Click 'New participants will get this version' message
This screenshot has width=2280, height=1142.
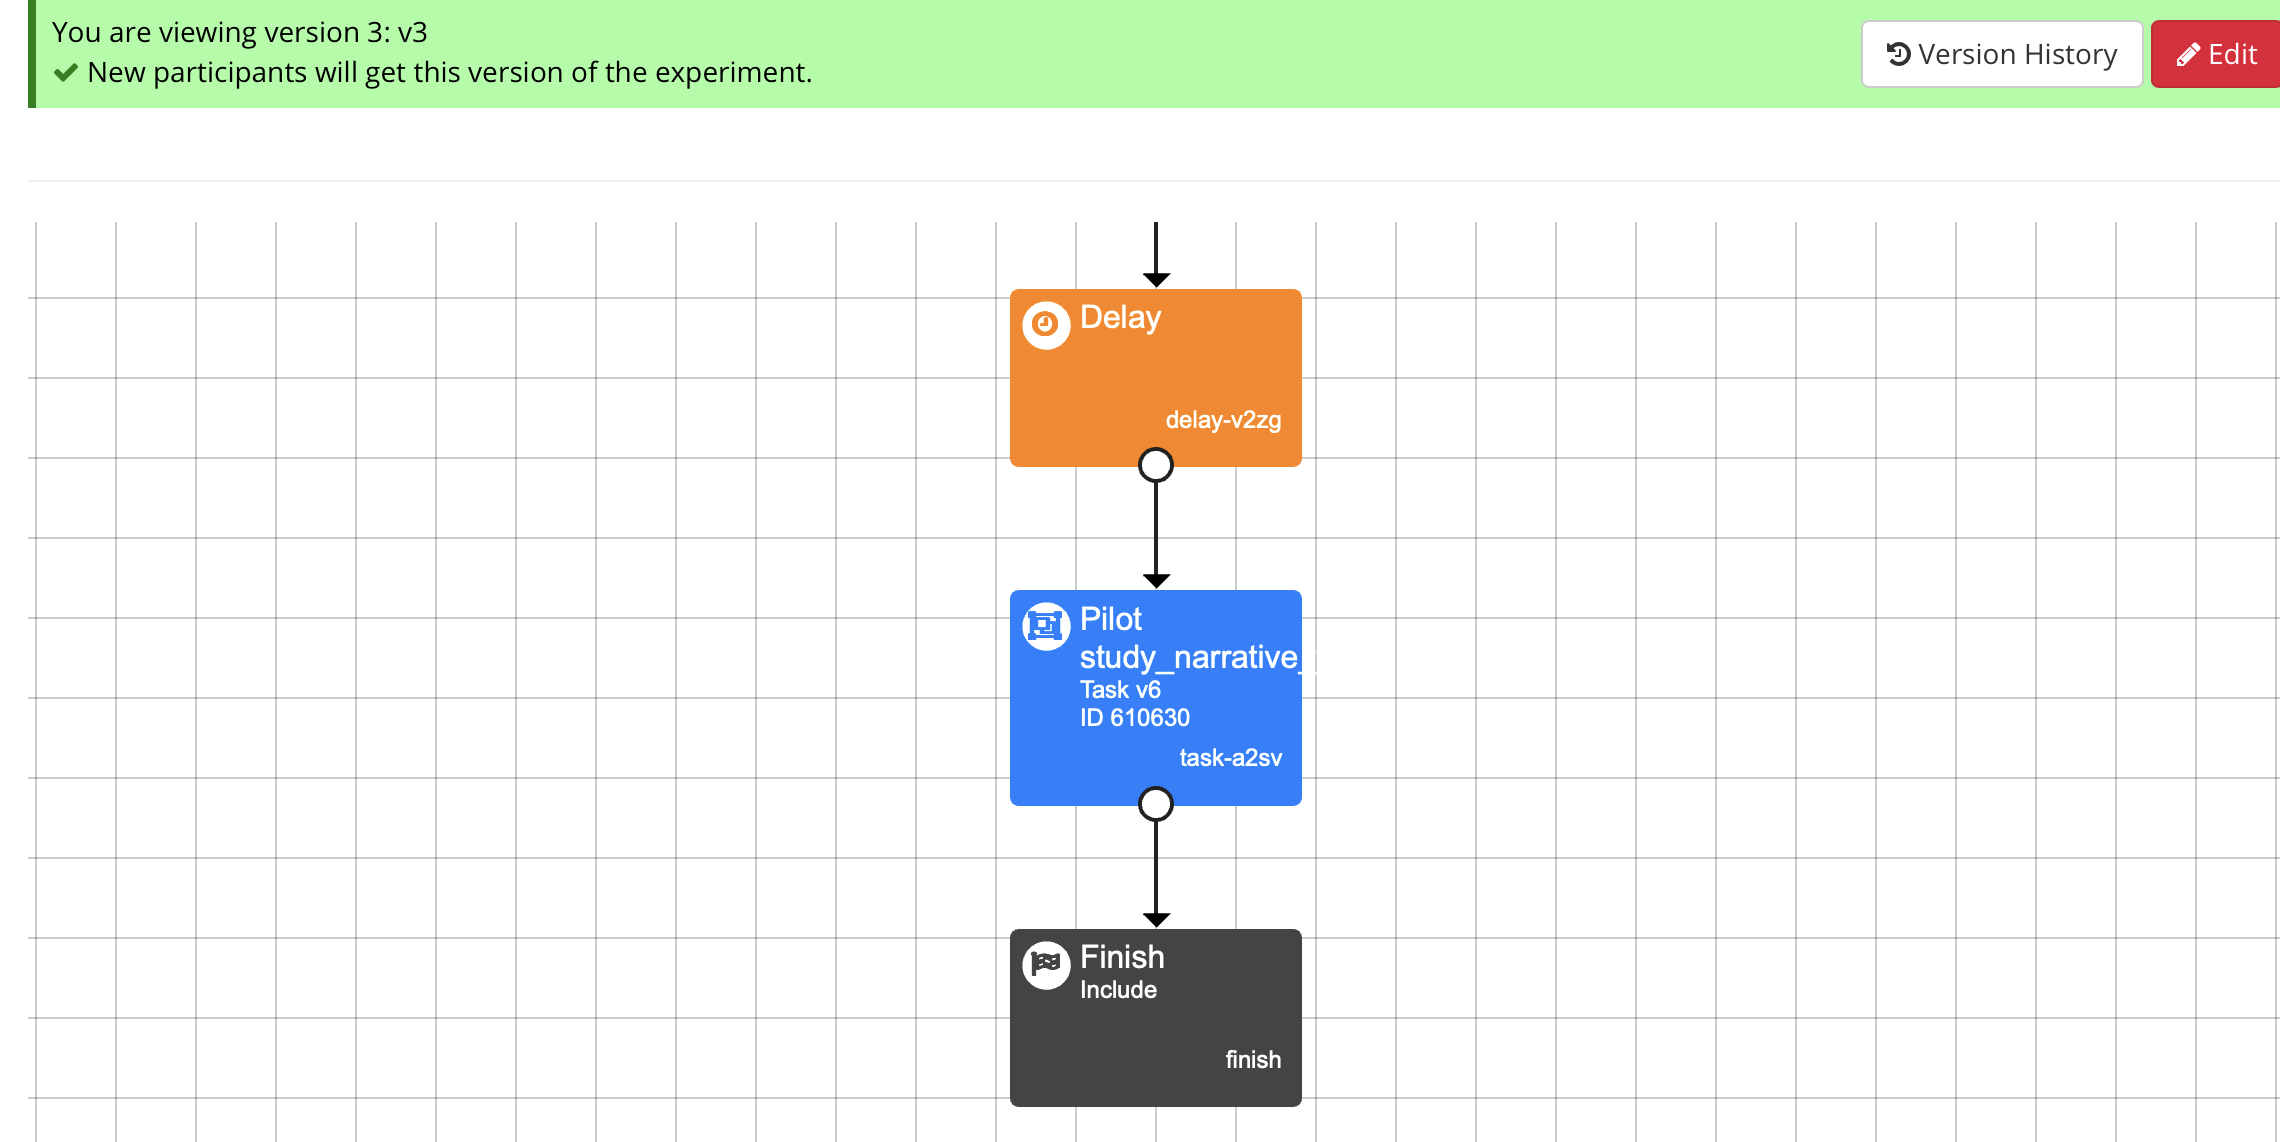pos(450,73)
